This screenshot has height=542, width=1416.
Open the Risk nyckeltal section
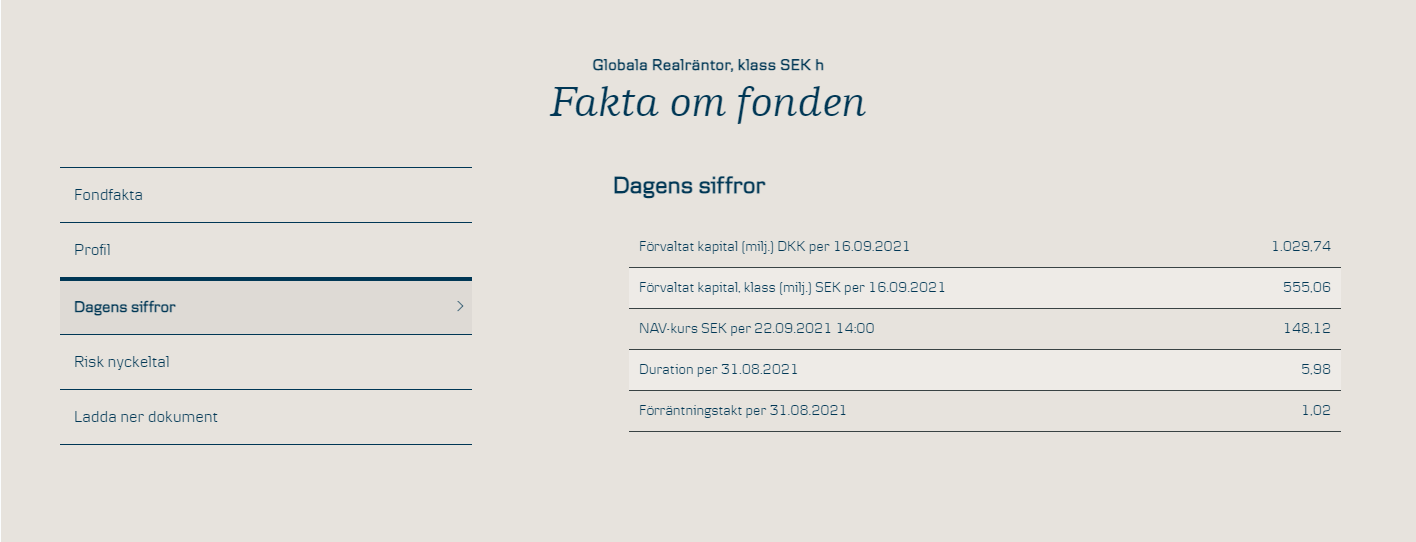point(266,362)
